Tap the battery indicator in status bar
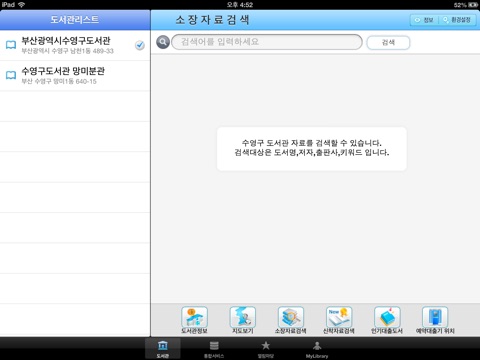 473,5
